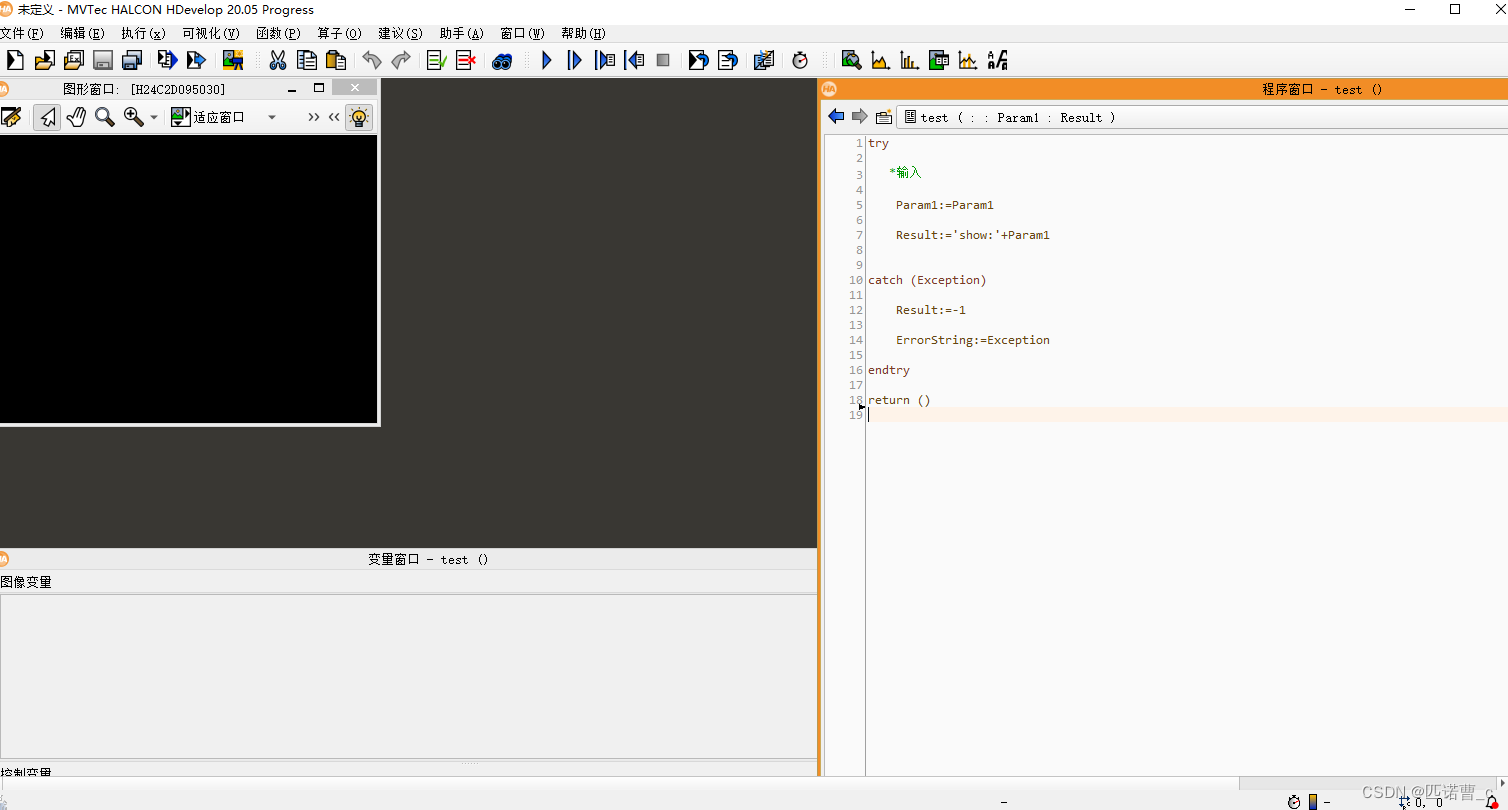
Task: Go back with blue arrow in program window
Action: click(836, 117)
